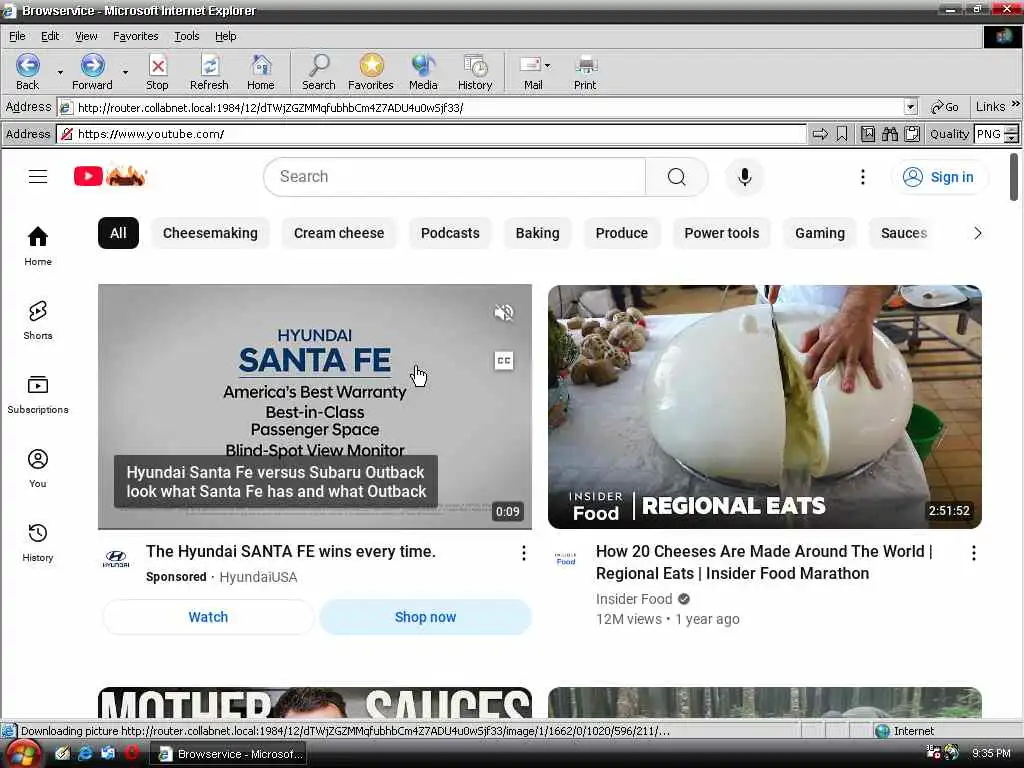Click the Shop now button

pyautogui.click(x=425, y=617)
